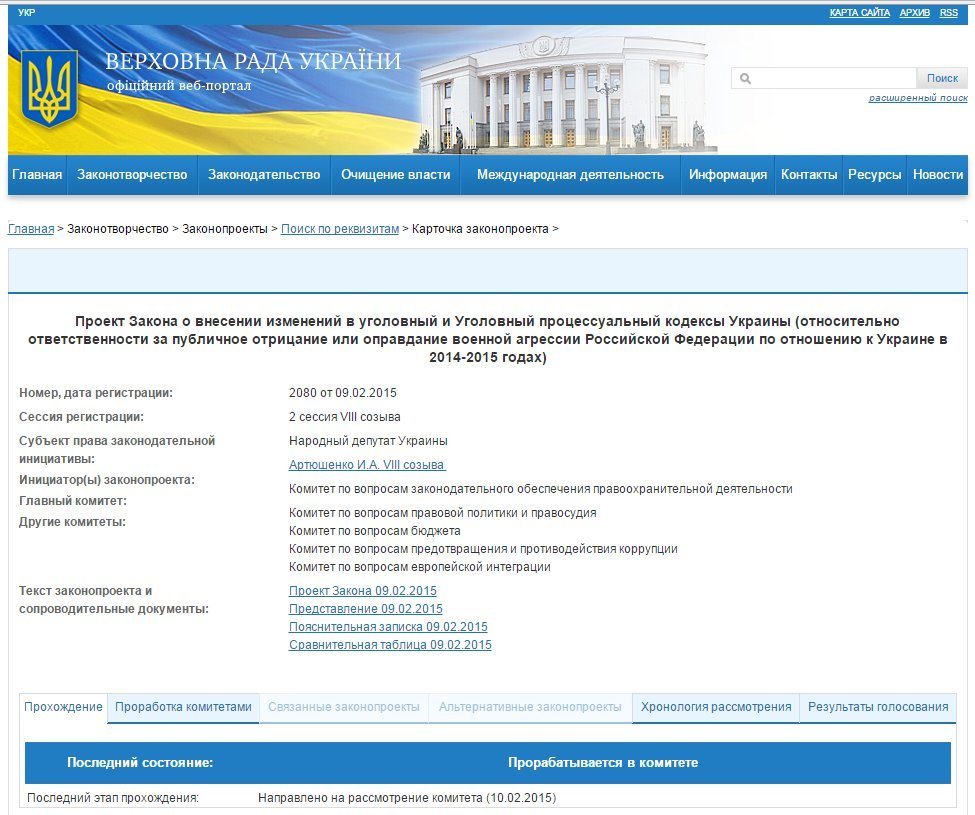Click the Прорабатывается в комитете status text
This screenshot has width=975, height=815.
pos(603,763)
